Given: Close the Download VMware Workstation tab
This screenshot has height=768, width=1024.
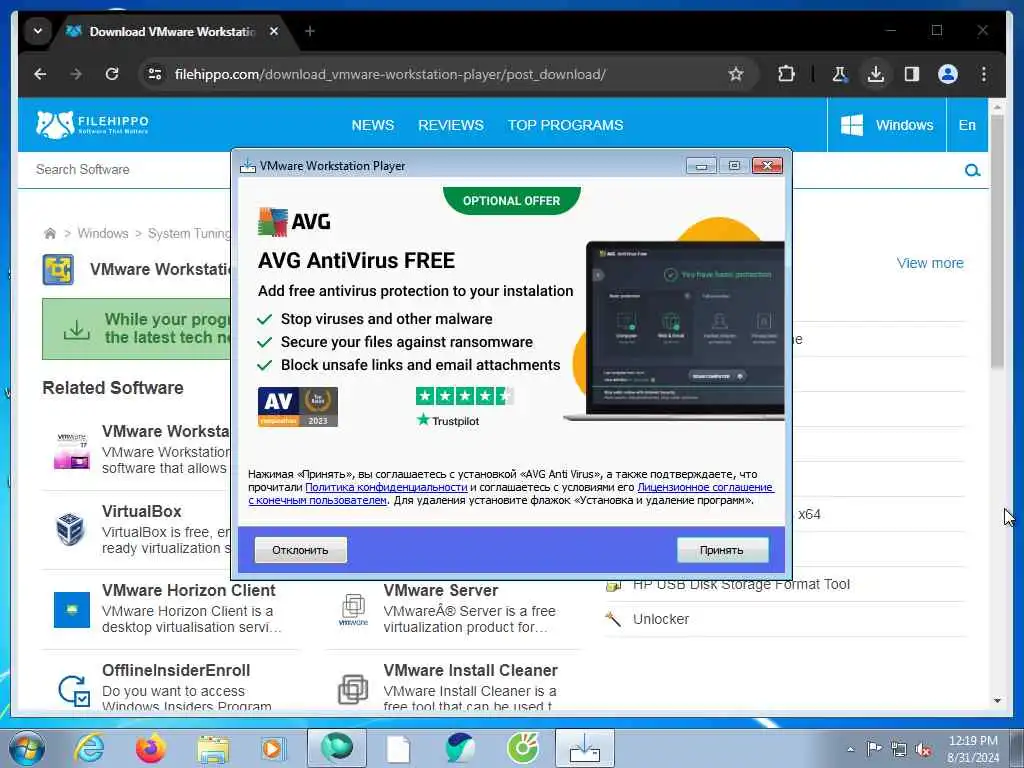Looking at the screenshot, I should 274,31.
